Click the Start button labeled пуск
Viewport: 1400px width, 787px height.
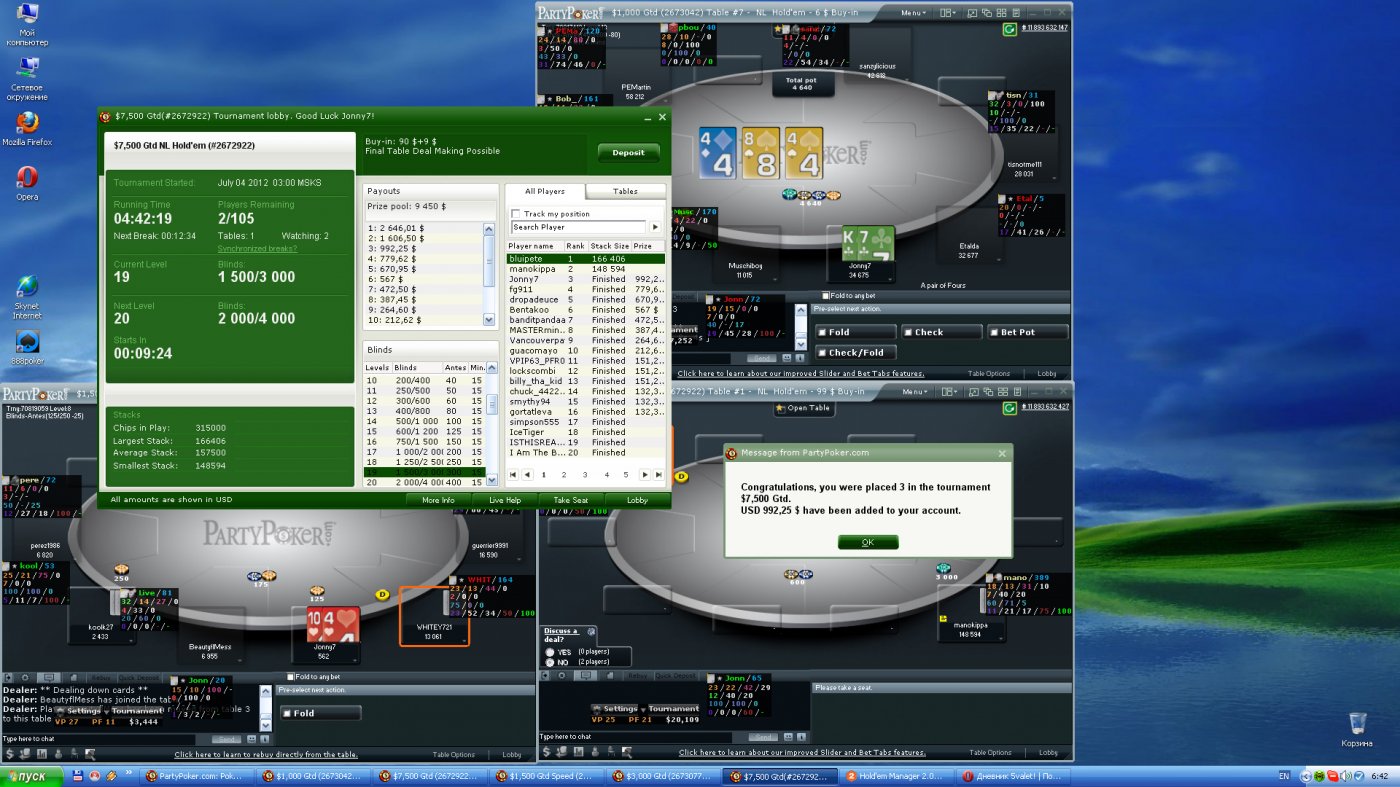32,776
